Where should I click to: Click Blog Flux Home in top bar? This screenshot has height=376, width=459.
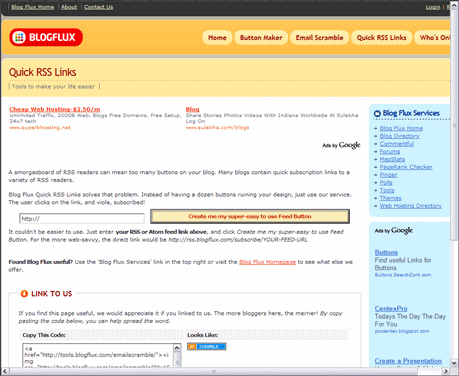33,7
